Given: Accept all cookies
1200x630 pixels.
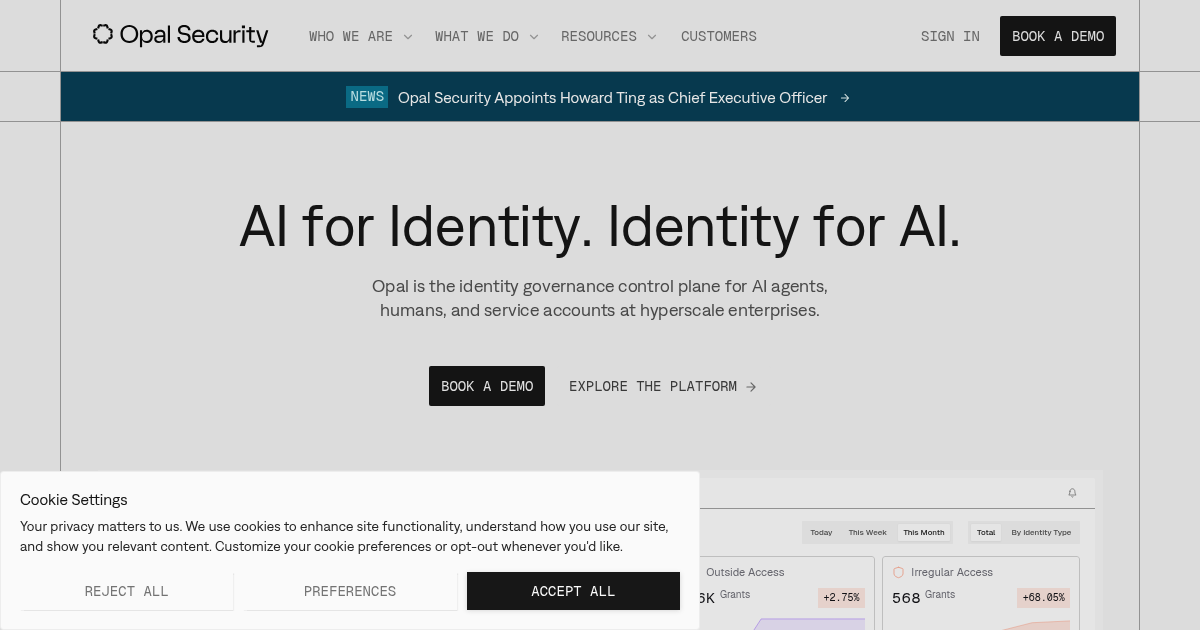Looking at the screenshot, I should click(x=573, y=591).
